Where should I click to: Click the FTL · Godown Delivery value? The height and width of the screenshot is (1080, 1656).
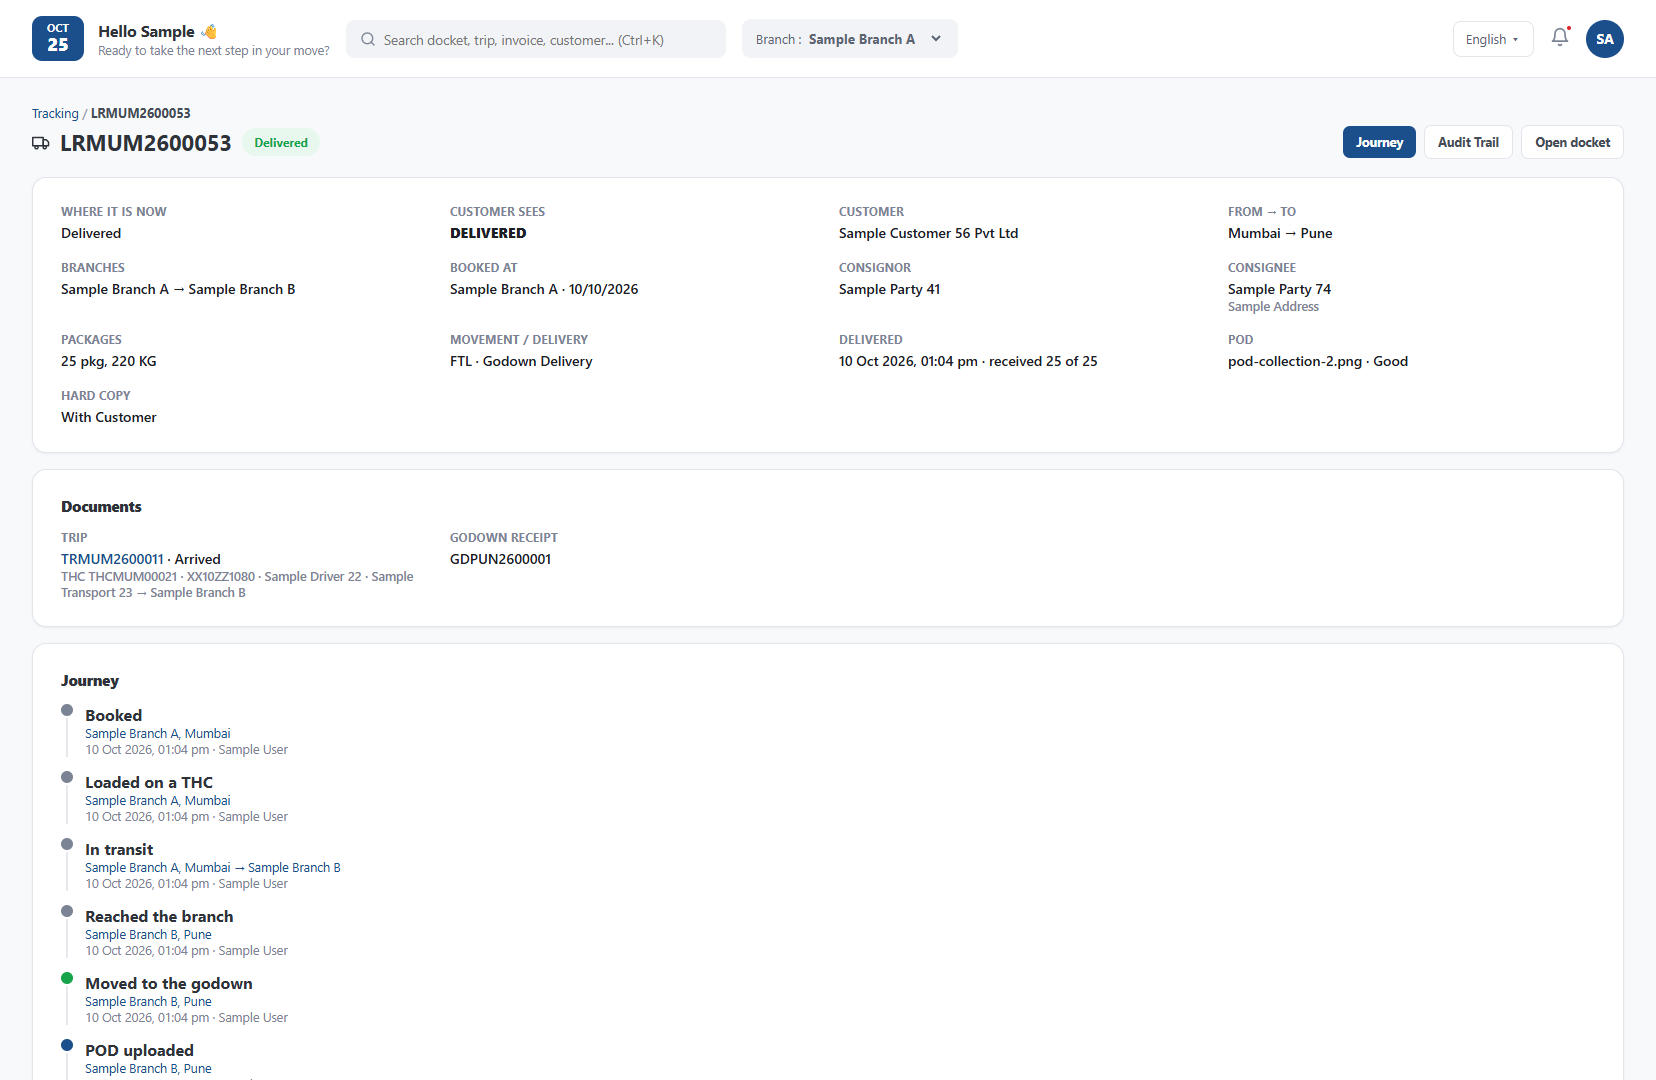(x=521, y=361)
